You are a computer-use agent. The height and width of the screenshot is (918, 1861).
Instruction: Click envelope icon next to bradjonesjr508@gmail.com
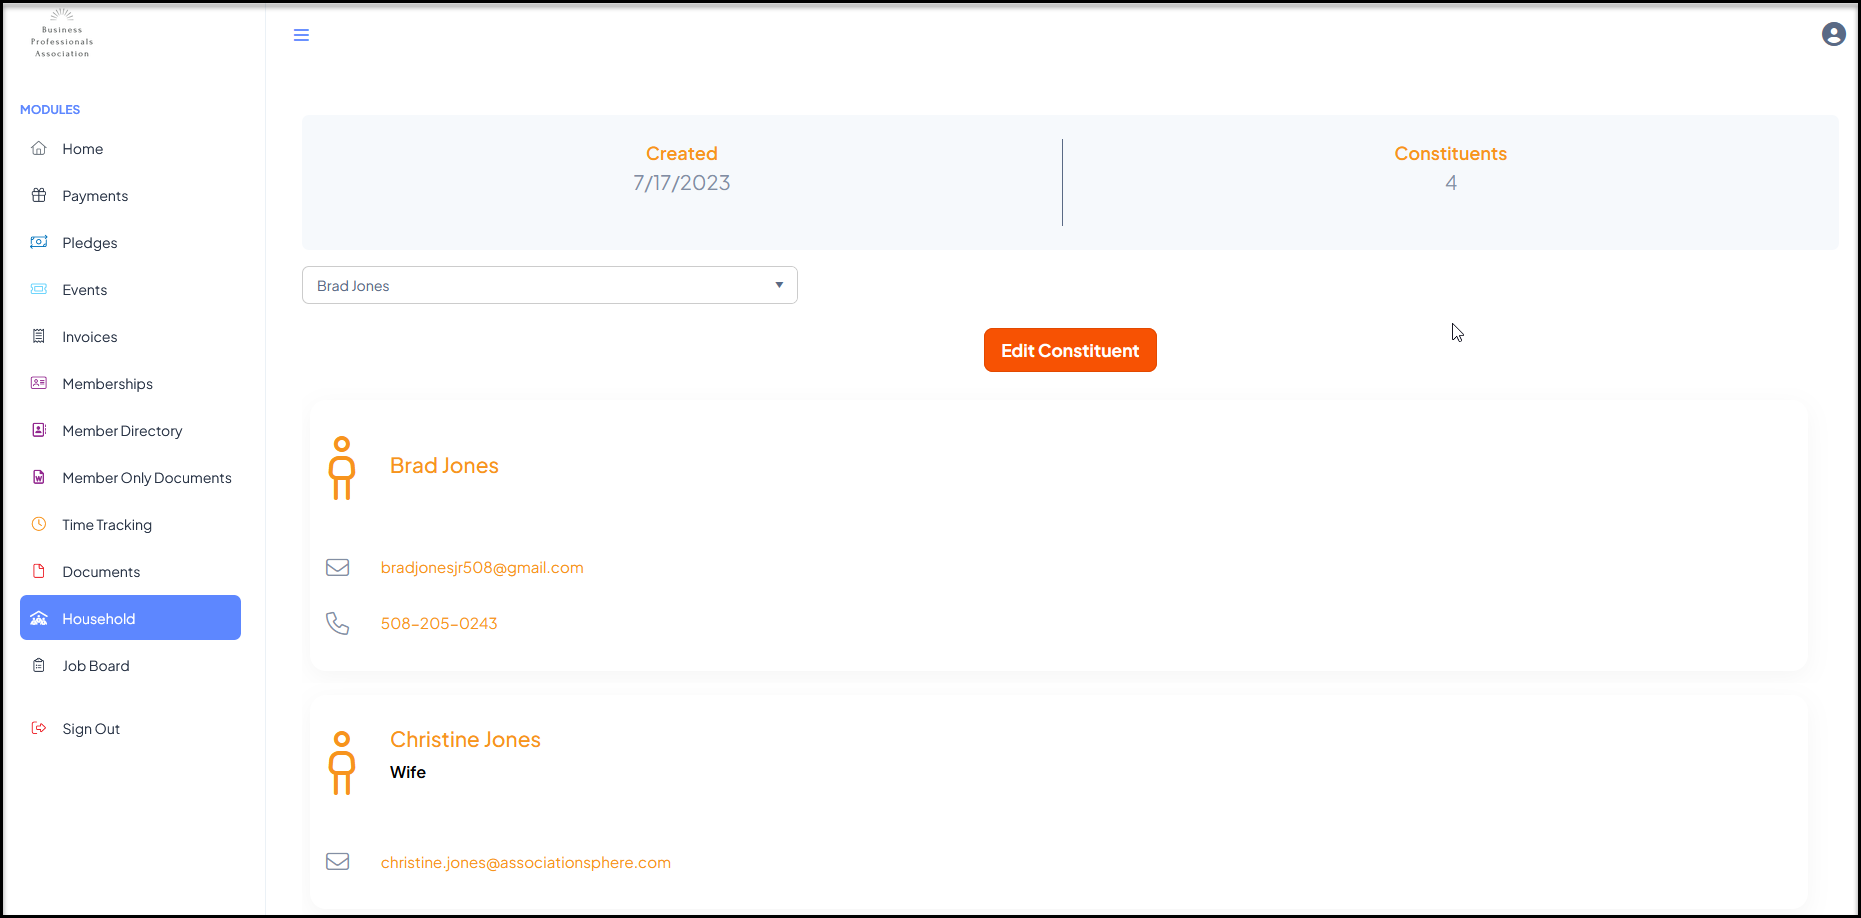click(x=338, y=567)
